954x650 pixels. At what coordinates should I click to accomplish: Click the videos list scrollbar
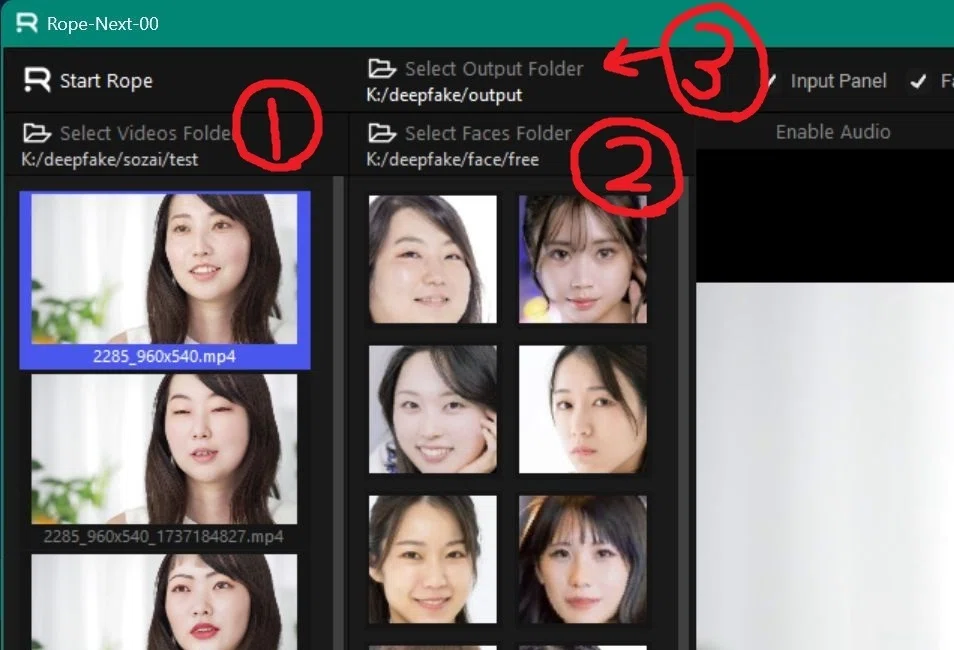[x=338, y=413]
